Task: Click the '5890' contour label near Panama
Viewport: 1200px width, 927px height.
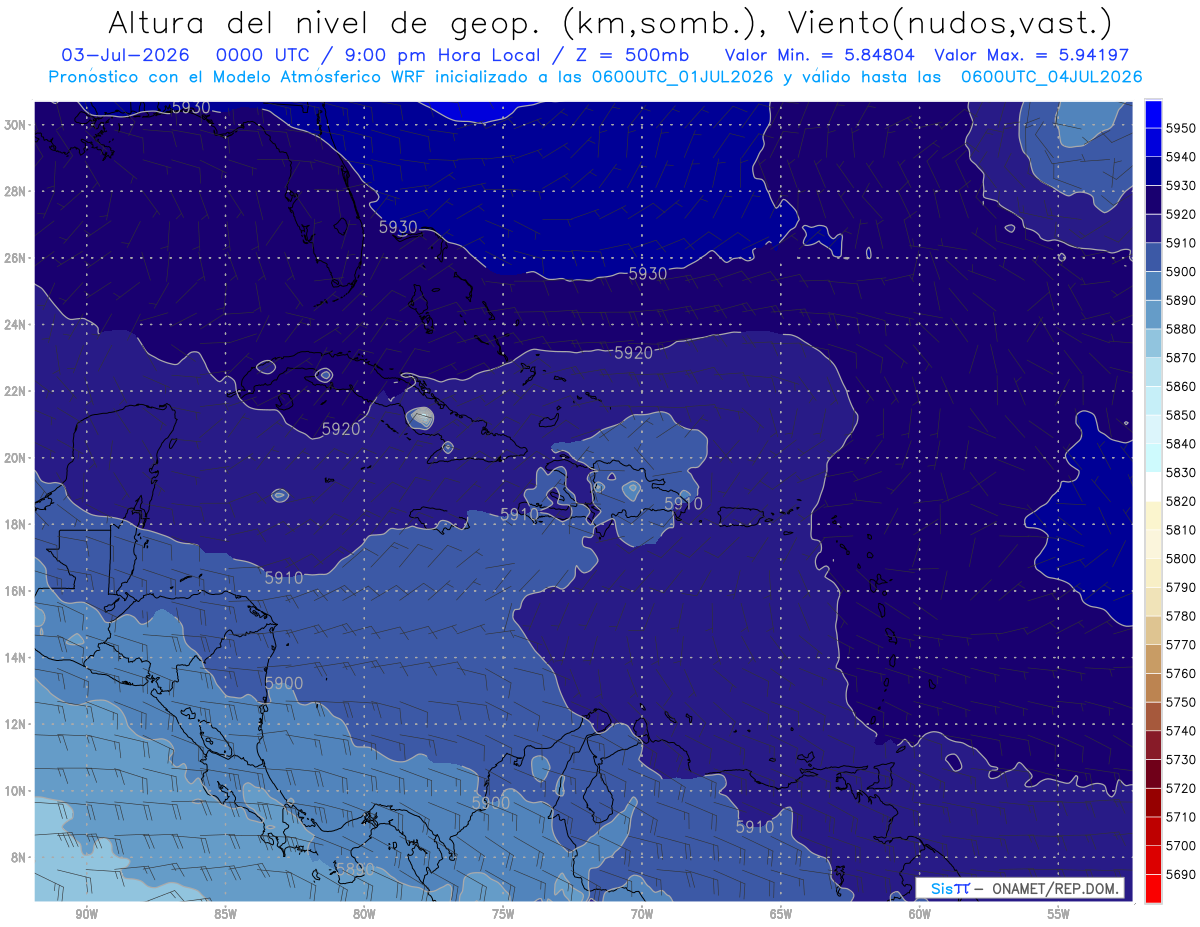Action: pyautogui.click(x=354, y=869)
